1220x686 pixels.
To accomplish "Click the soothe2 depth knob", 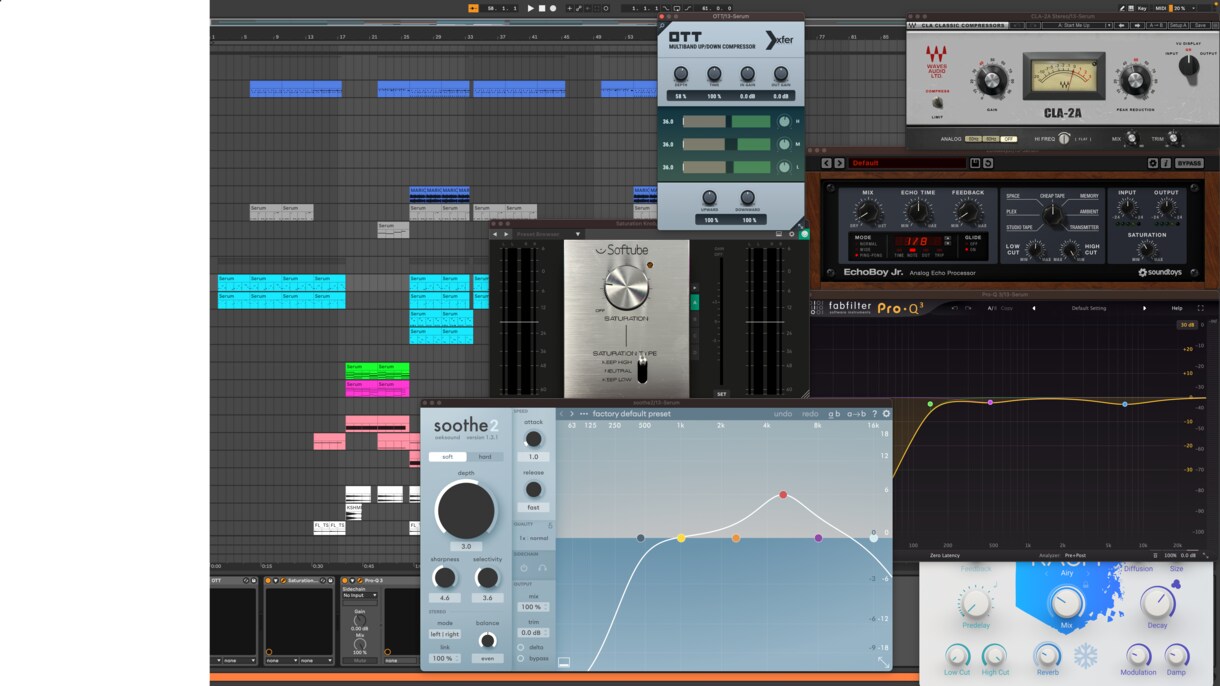I will (466, 510).
